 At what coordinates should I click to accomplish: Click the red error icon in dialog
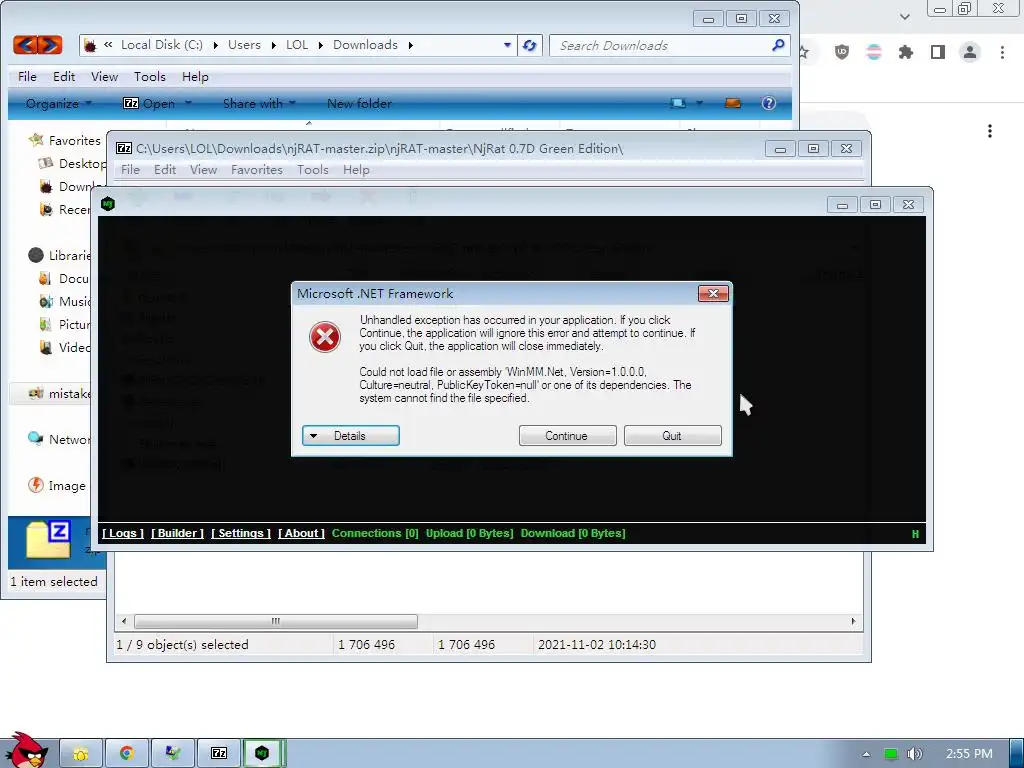coord(325,337)
